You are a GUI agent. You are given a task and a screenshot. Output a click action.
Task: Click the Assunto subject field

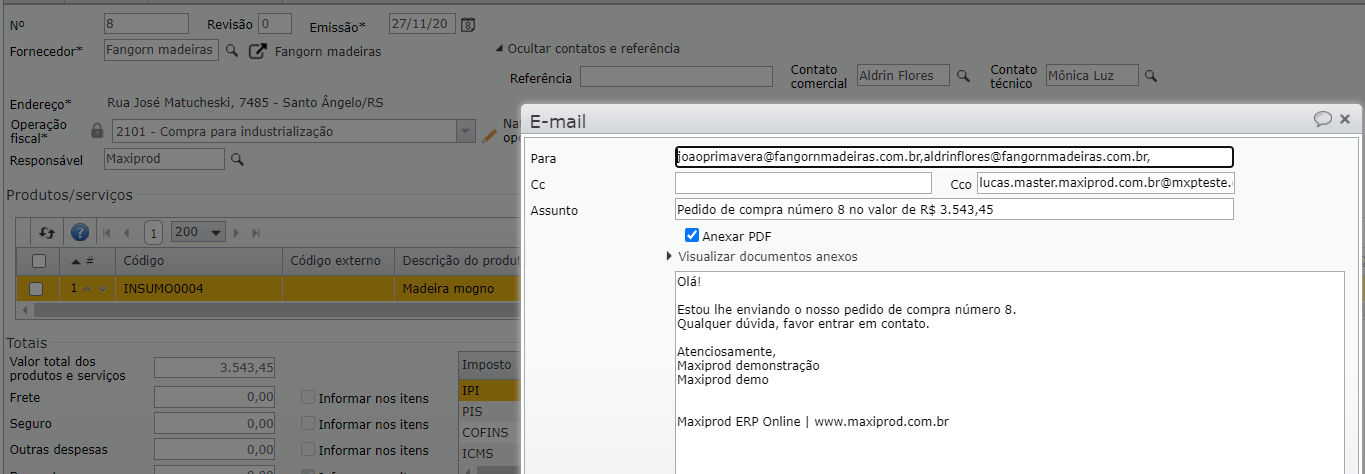[x=954, y=209]
